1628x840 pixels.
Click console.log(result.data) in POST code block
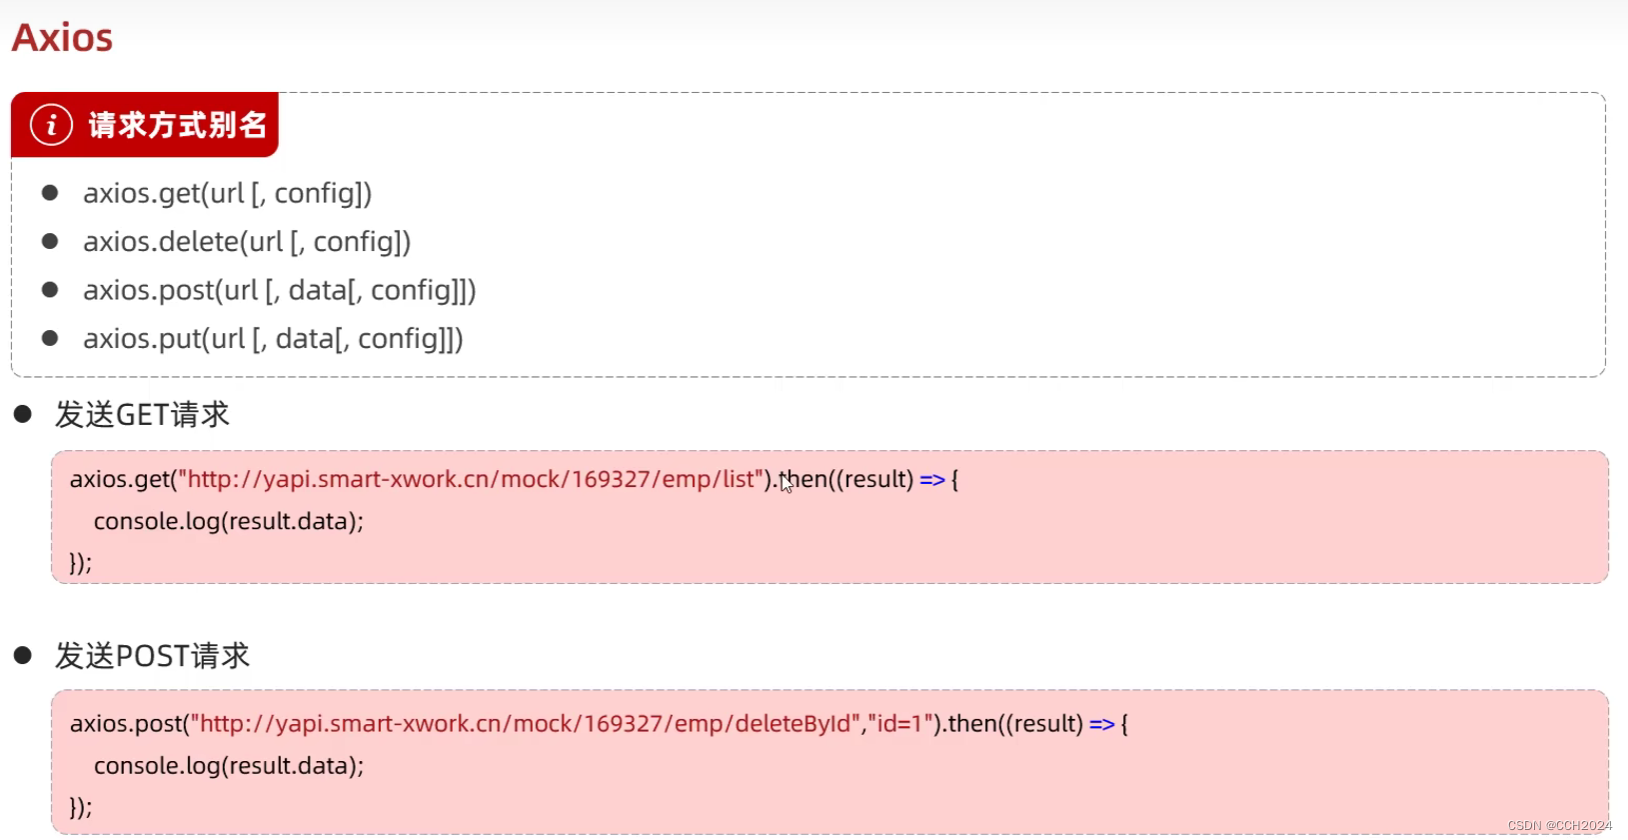pyautogui.click(x=228, y=766)
